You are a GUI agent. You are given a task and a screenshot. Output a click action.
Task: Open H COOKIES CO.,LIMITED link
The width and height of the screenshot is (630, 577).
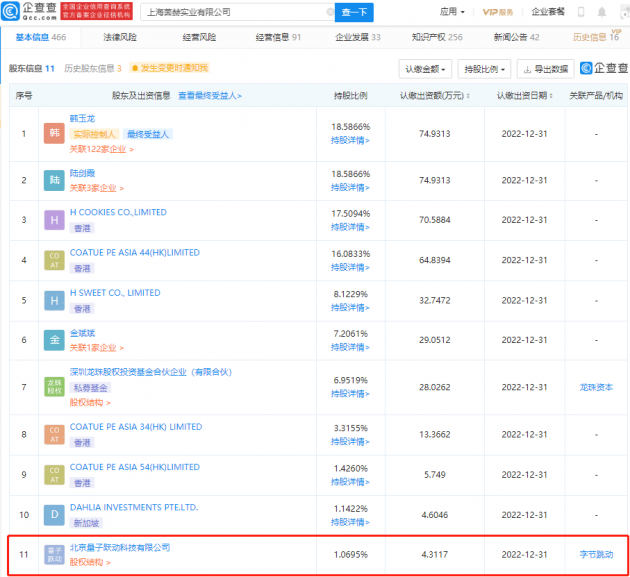pos(118,212)
